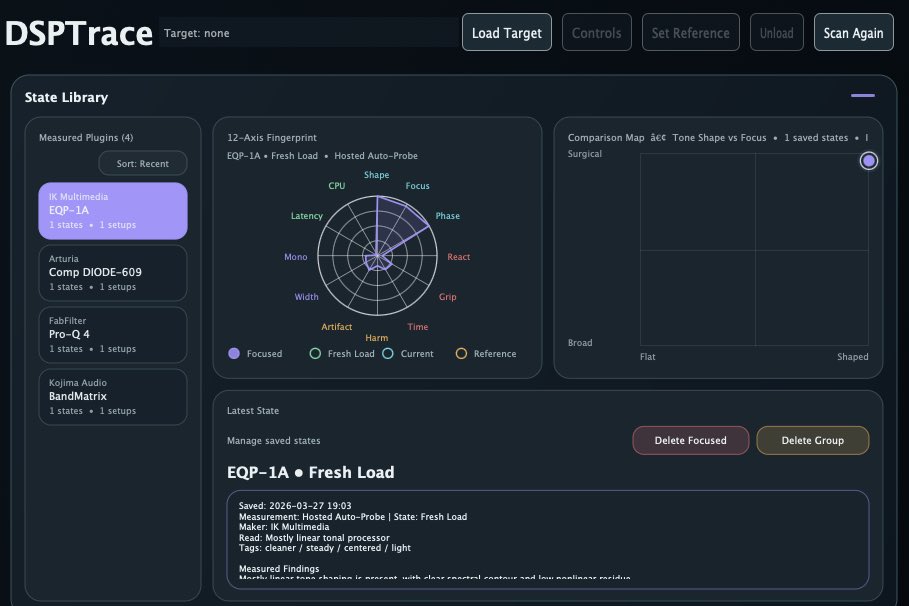Click the DSPTrace logo title
Viewport: 909px width, 606px height.
point(79,33)
